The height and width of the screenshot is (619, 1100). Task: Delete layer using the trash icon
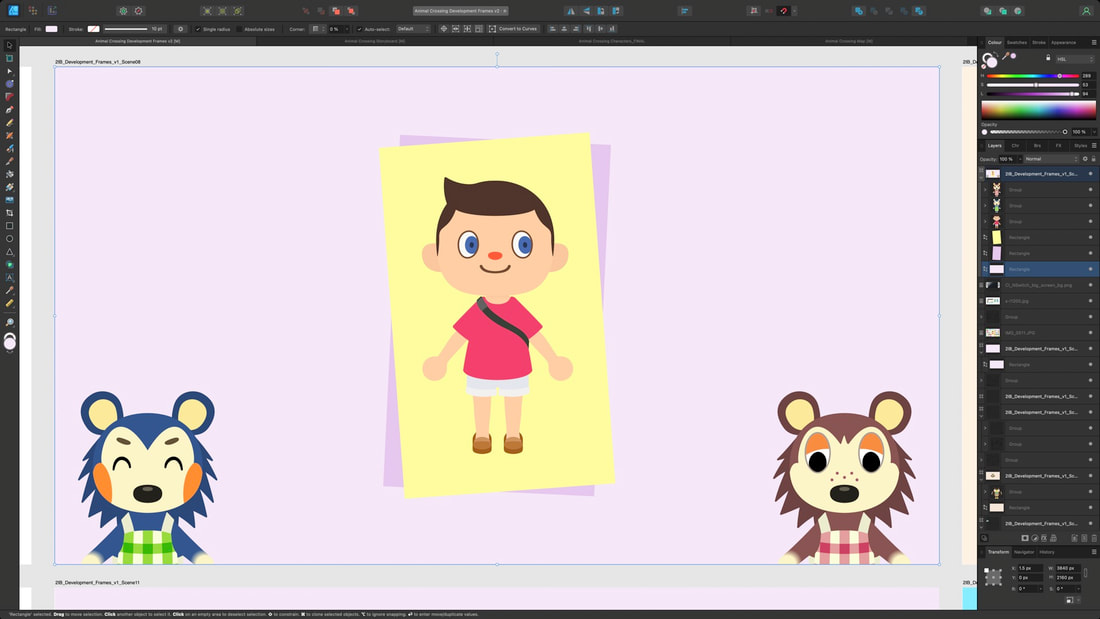(x=1094, y=538)
